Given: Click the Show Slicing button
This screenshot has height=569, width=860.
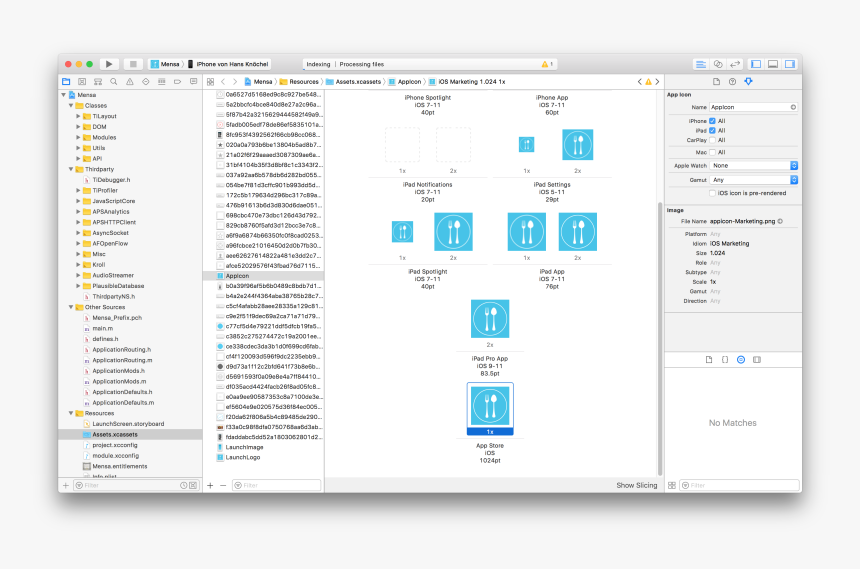Looking at the screenshot, I should (x=636, y=485).
